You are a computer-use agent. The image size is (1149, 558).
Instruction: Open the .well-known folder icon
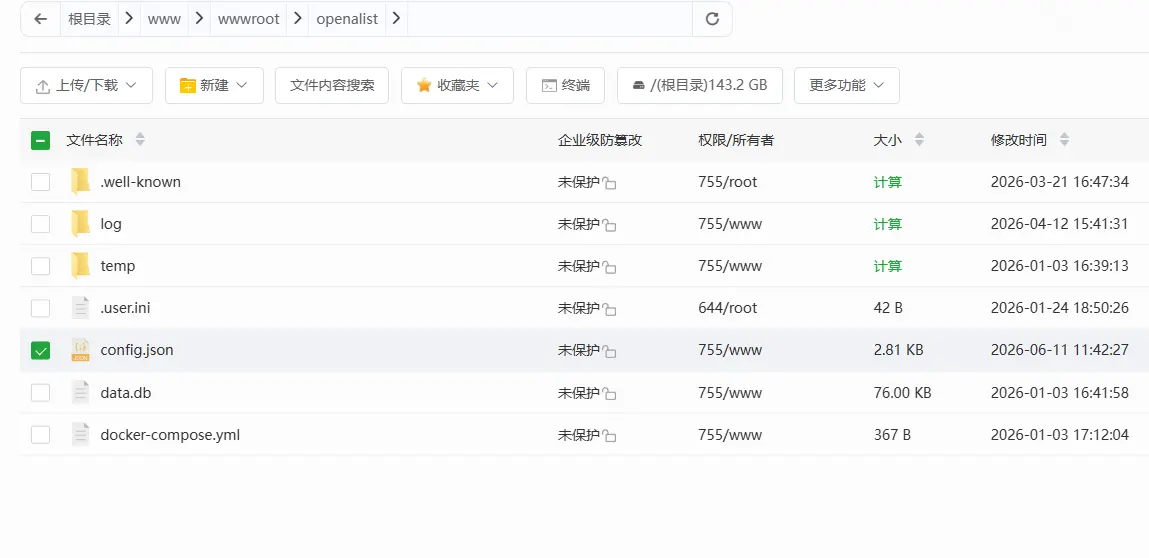coord(81,182)
